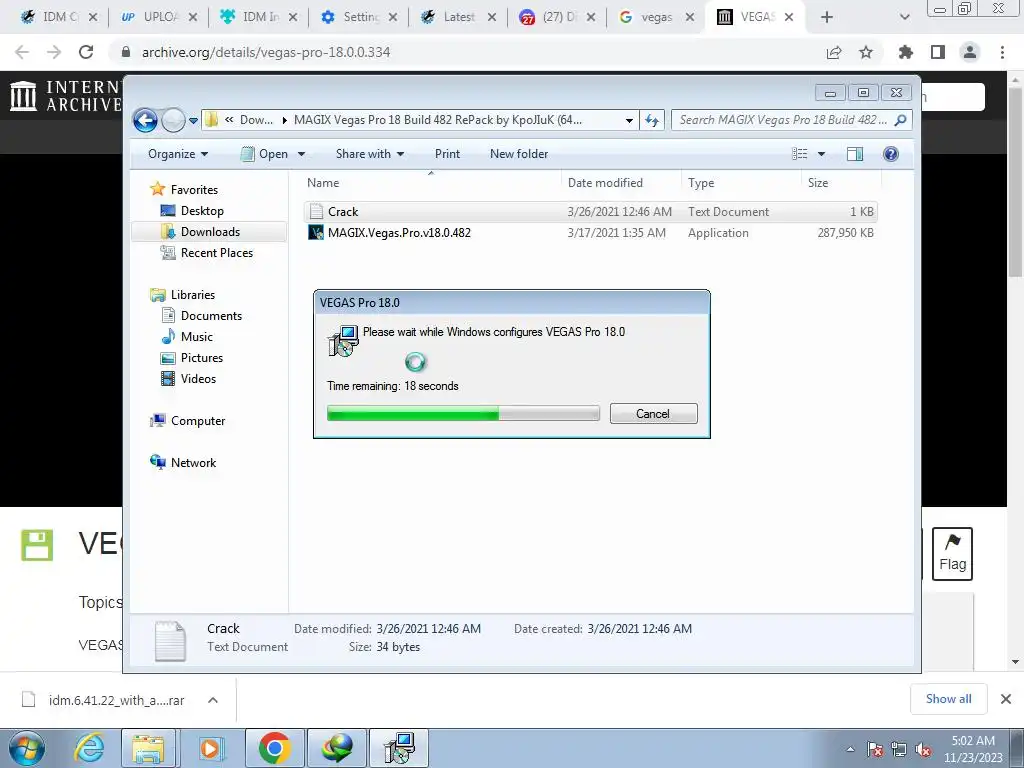Click the change view icon

(799, 154)
